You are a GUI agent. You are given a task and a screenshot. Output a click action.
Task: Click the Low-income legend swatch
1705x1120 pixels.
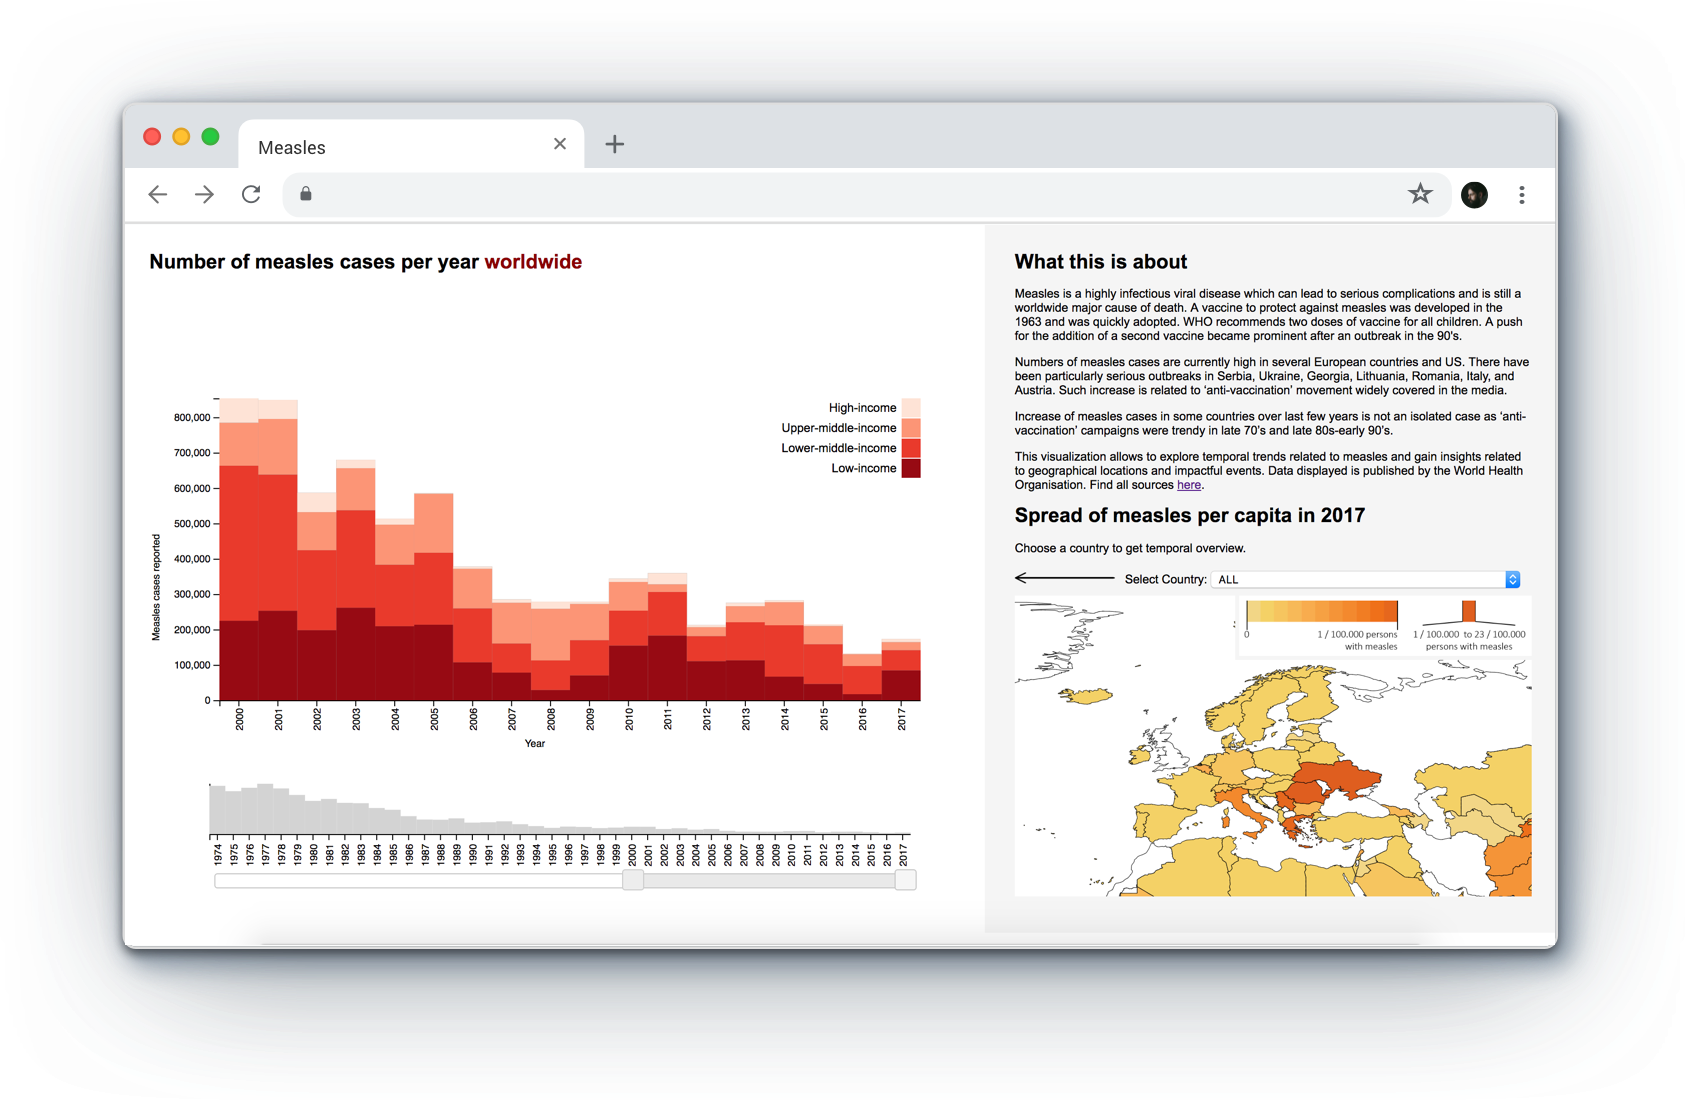coord(911,468)
